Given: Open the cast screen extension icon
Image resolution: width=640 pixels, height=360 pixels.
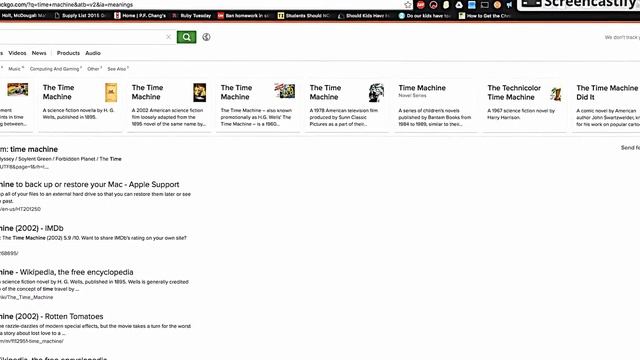Looking at the screenshot, I should 484,5.
